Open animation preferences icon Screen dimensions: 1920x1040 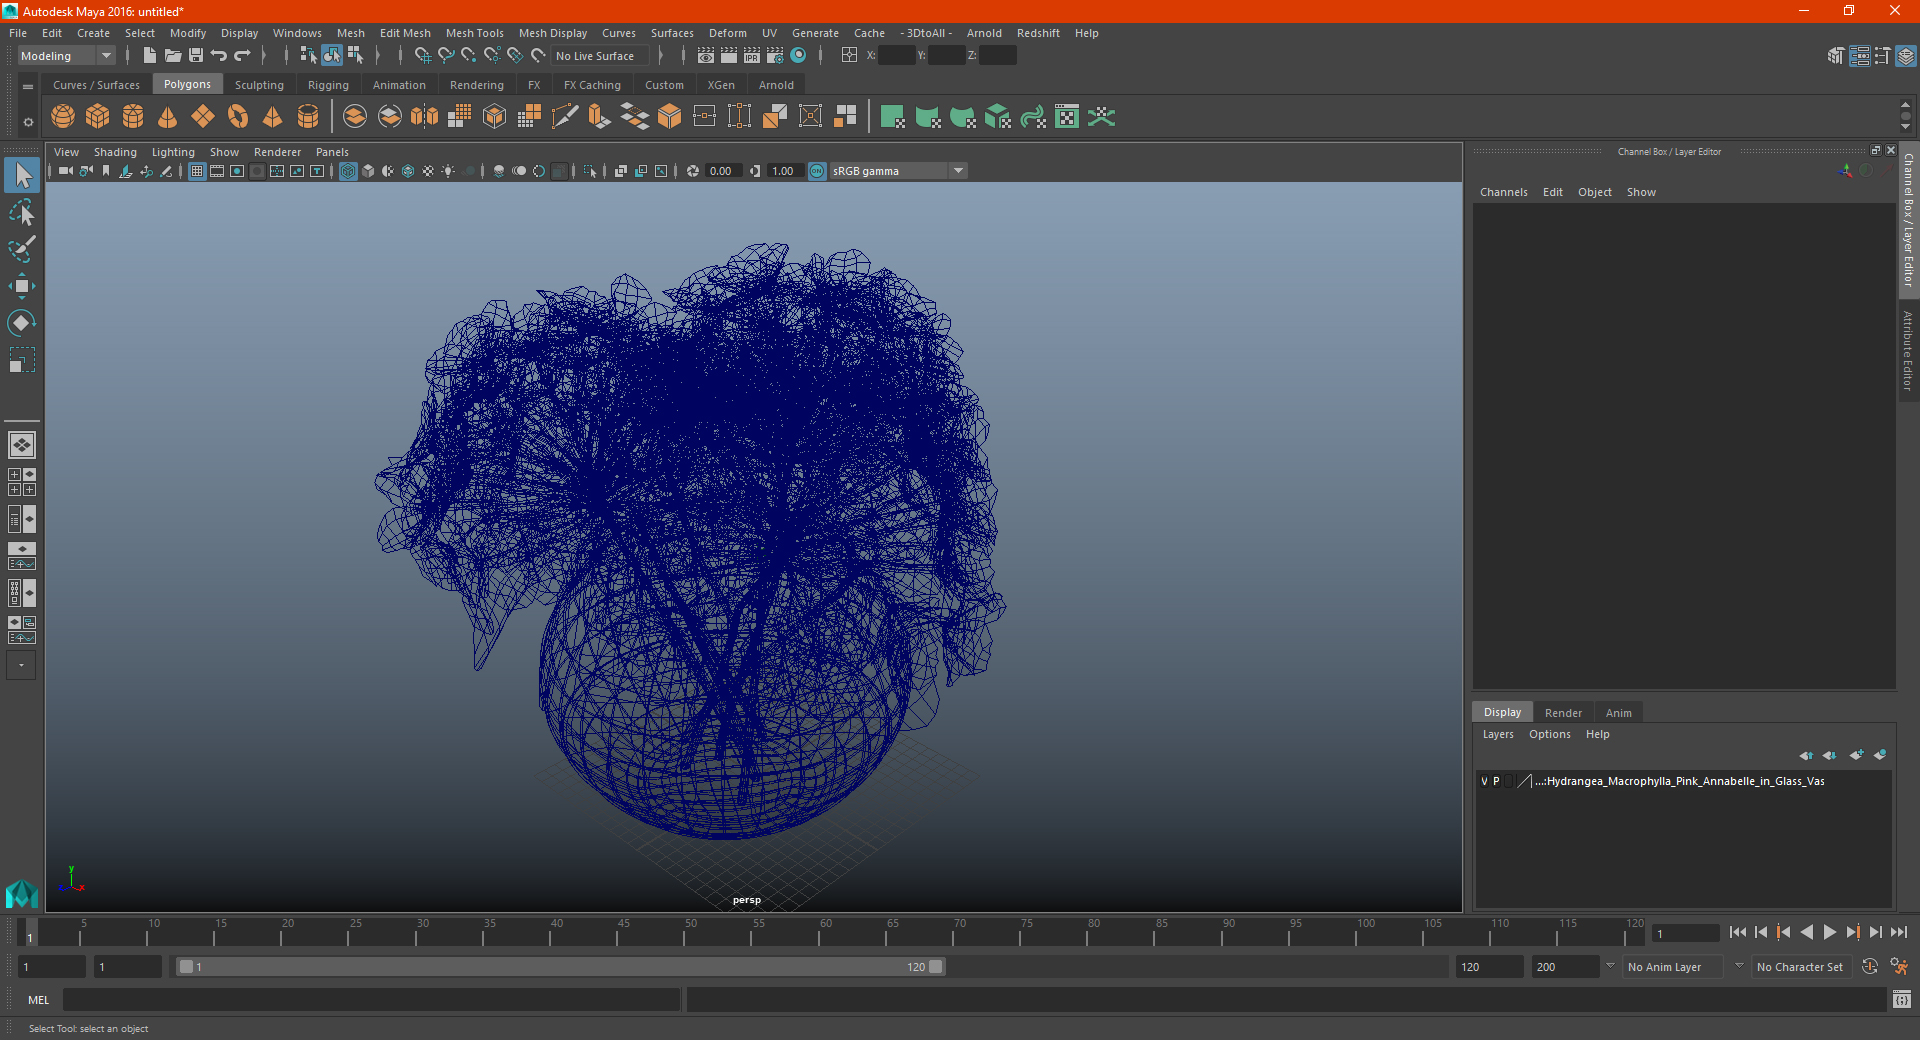point(1900,967)
